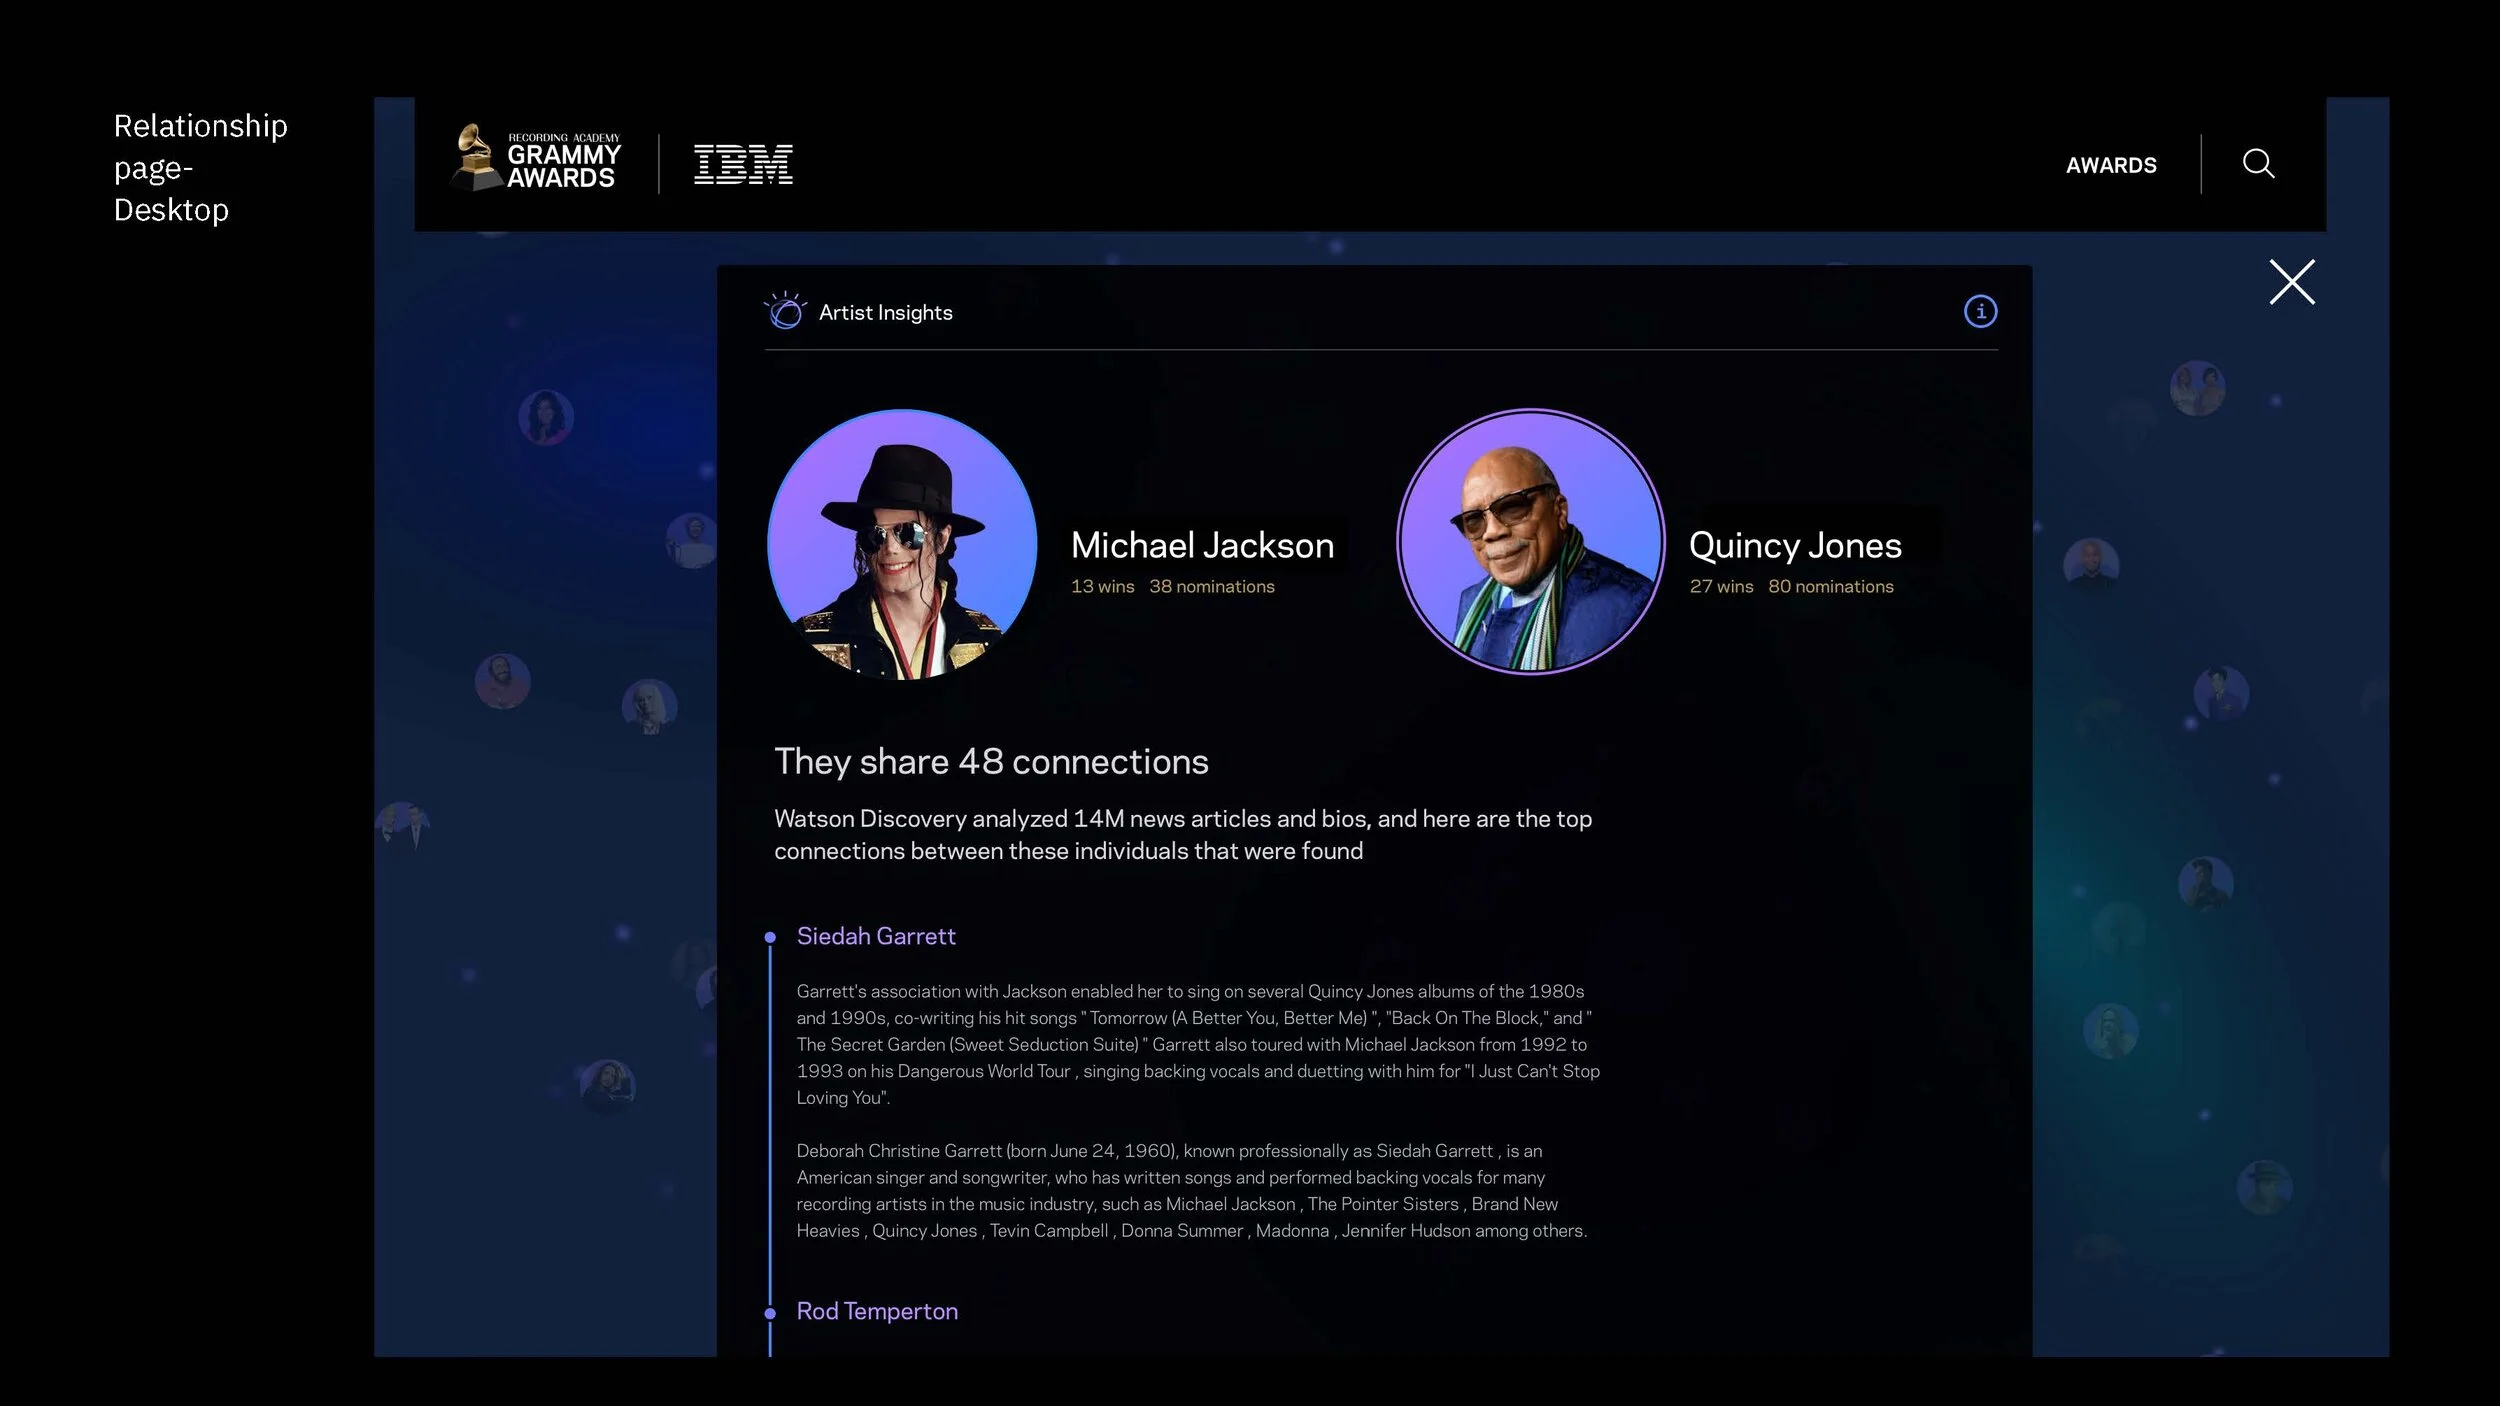Select Michael Jackson's portrait
Viewport: 2500px width, 1406px height.
(x=902, y=544)
